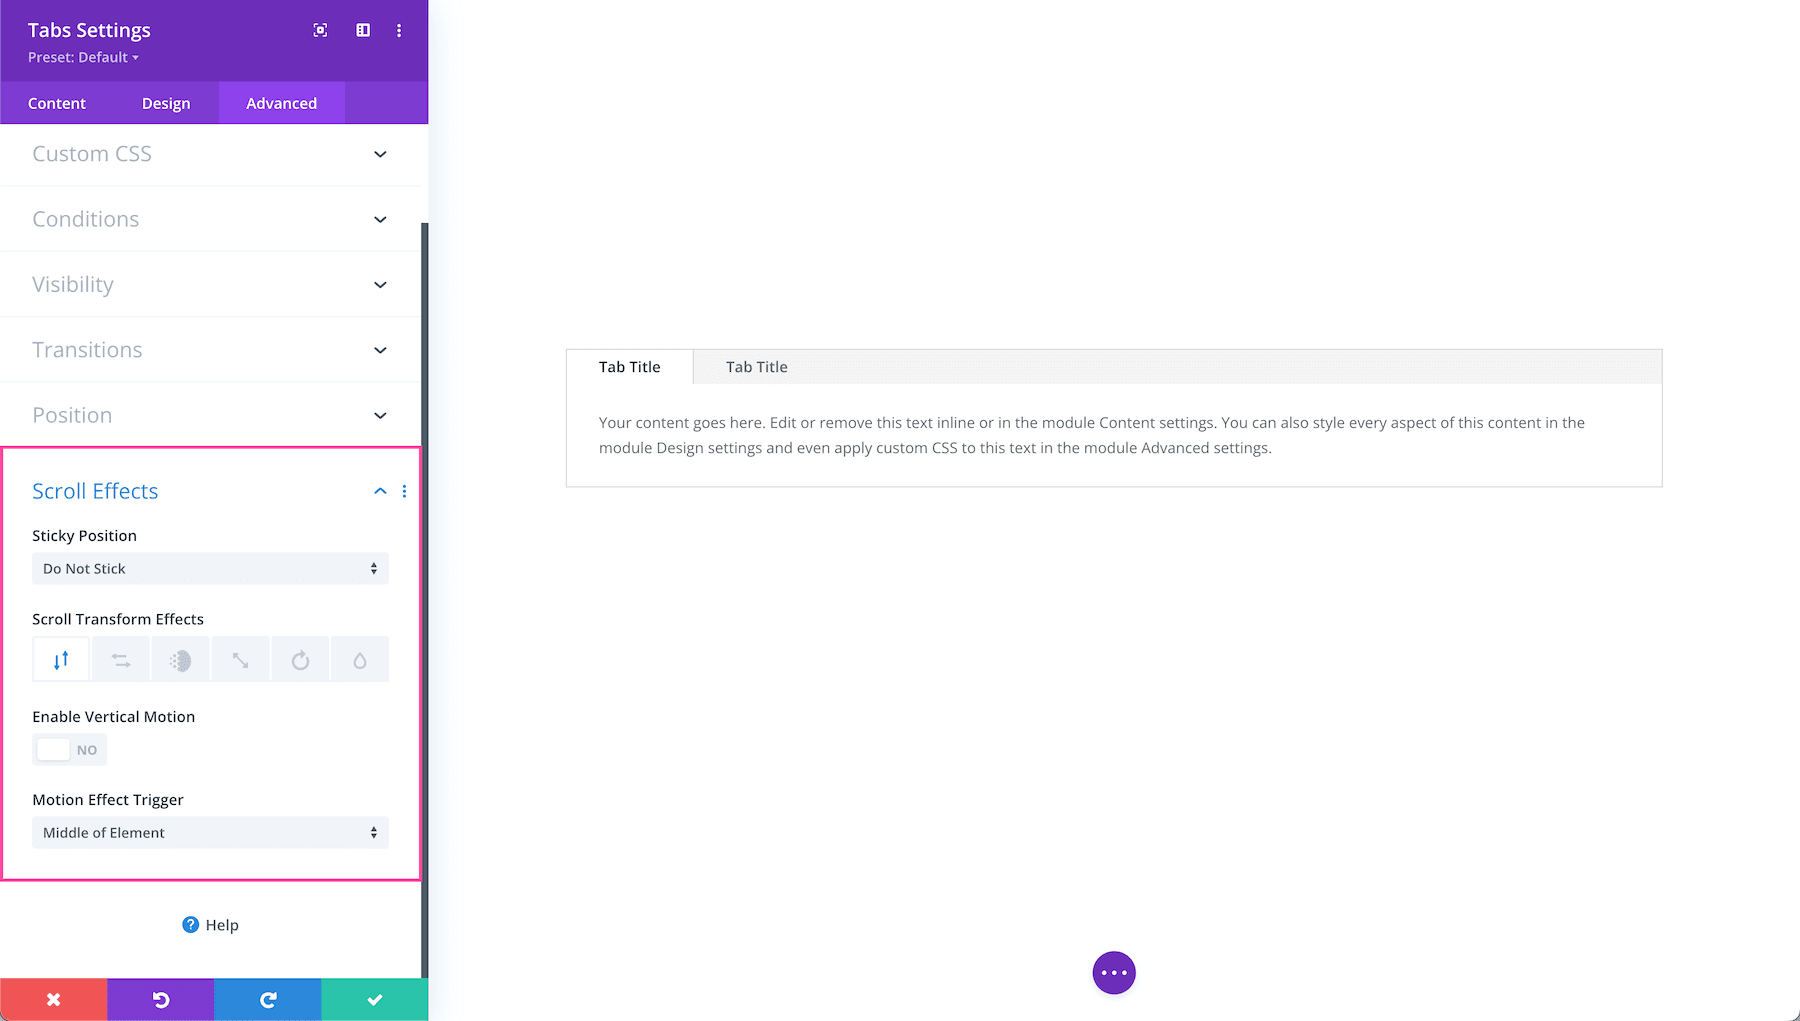Screen dimensions: 1800x1021
Task: Choose the Blur scroll effect icon
Action: 359,659
